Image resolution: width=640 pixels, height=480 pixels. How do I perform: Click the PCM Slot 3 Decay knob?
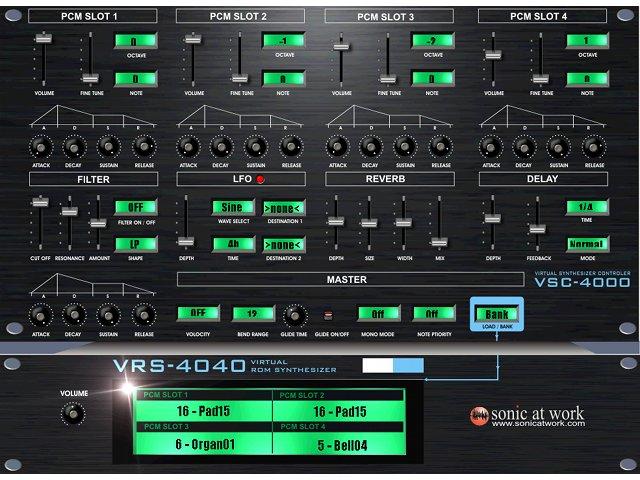coord(370,147)
